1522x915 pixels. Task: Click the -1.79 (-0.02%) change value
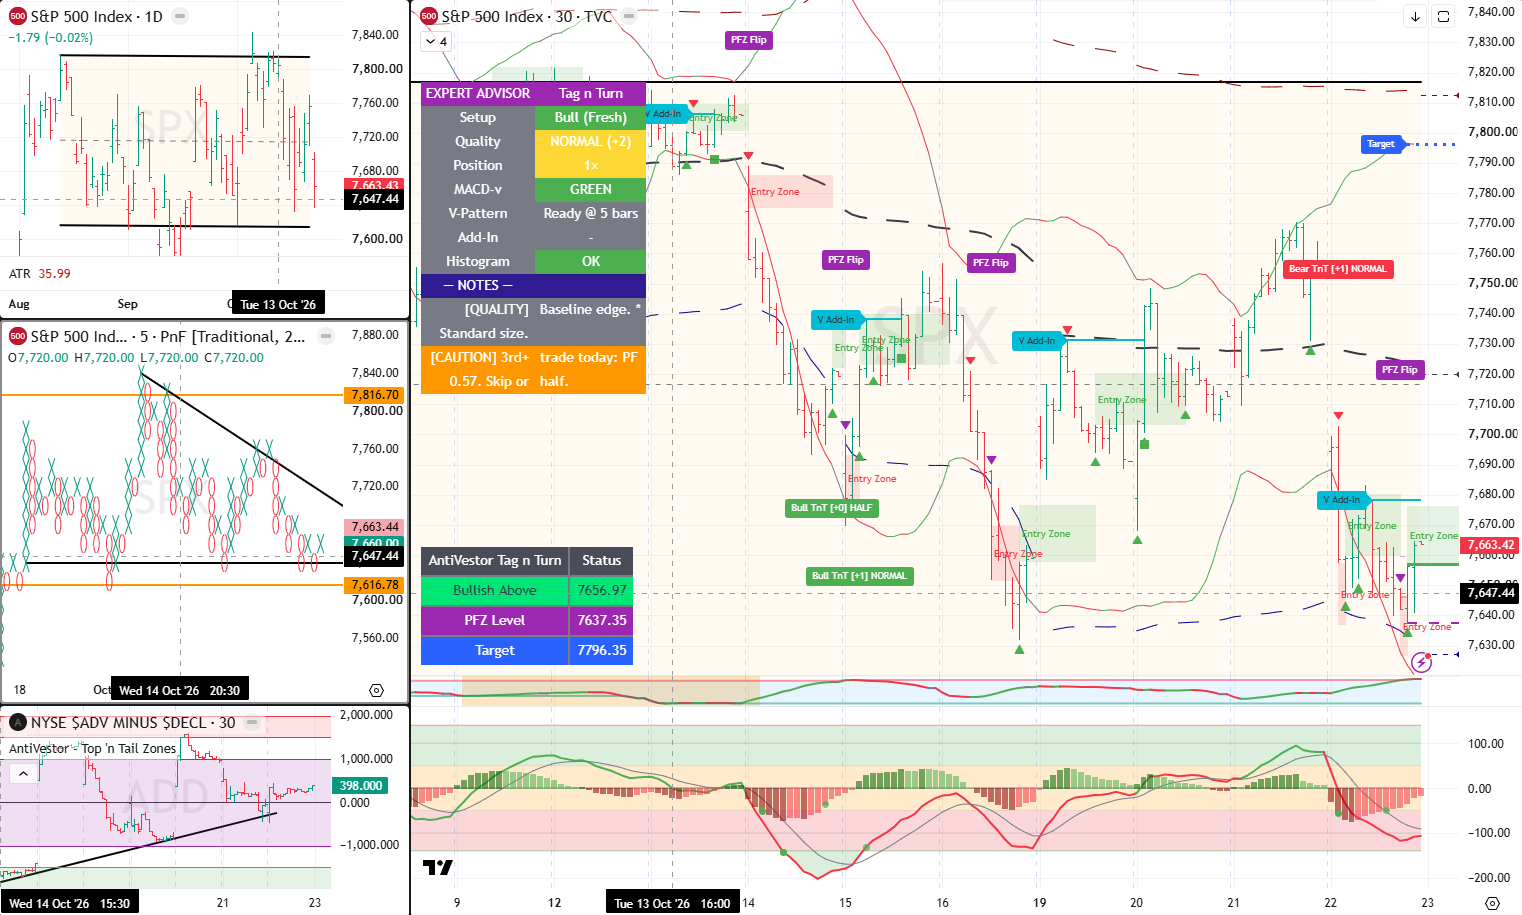pyautogui.click(x=51, y=38)
